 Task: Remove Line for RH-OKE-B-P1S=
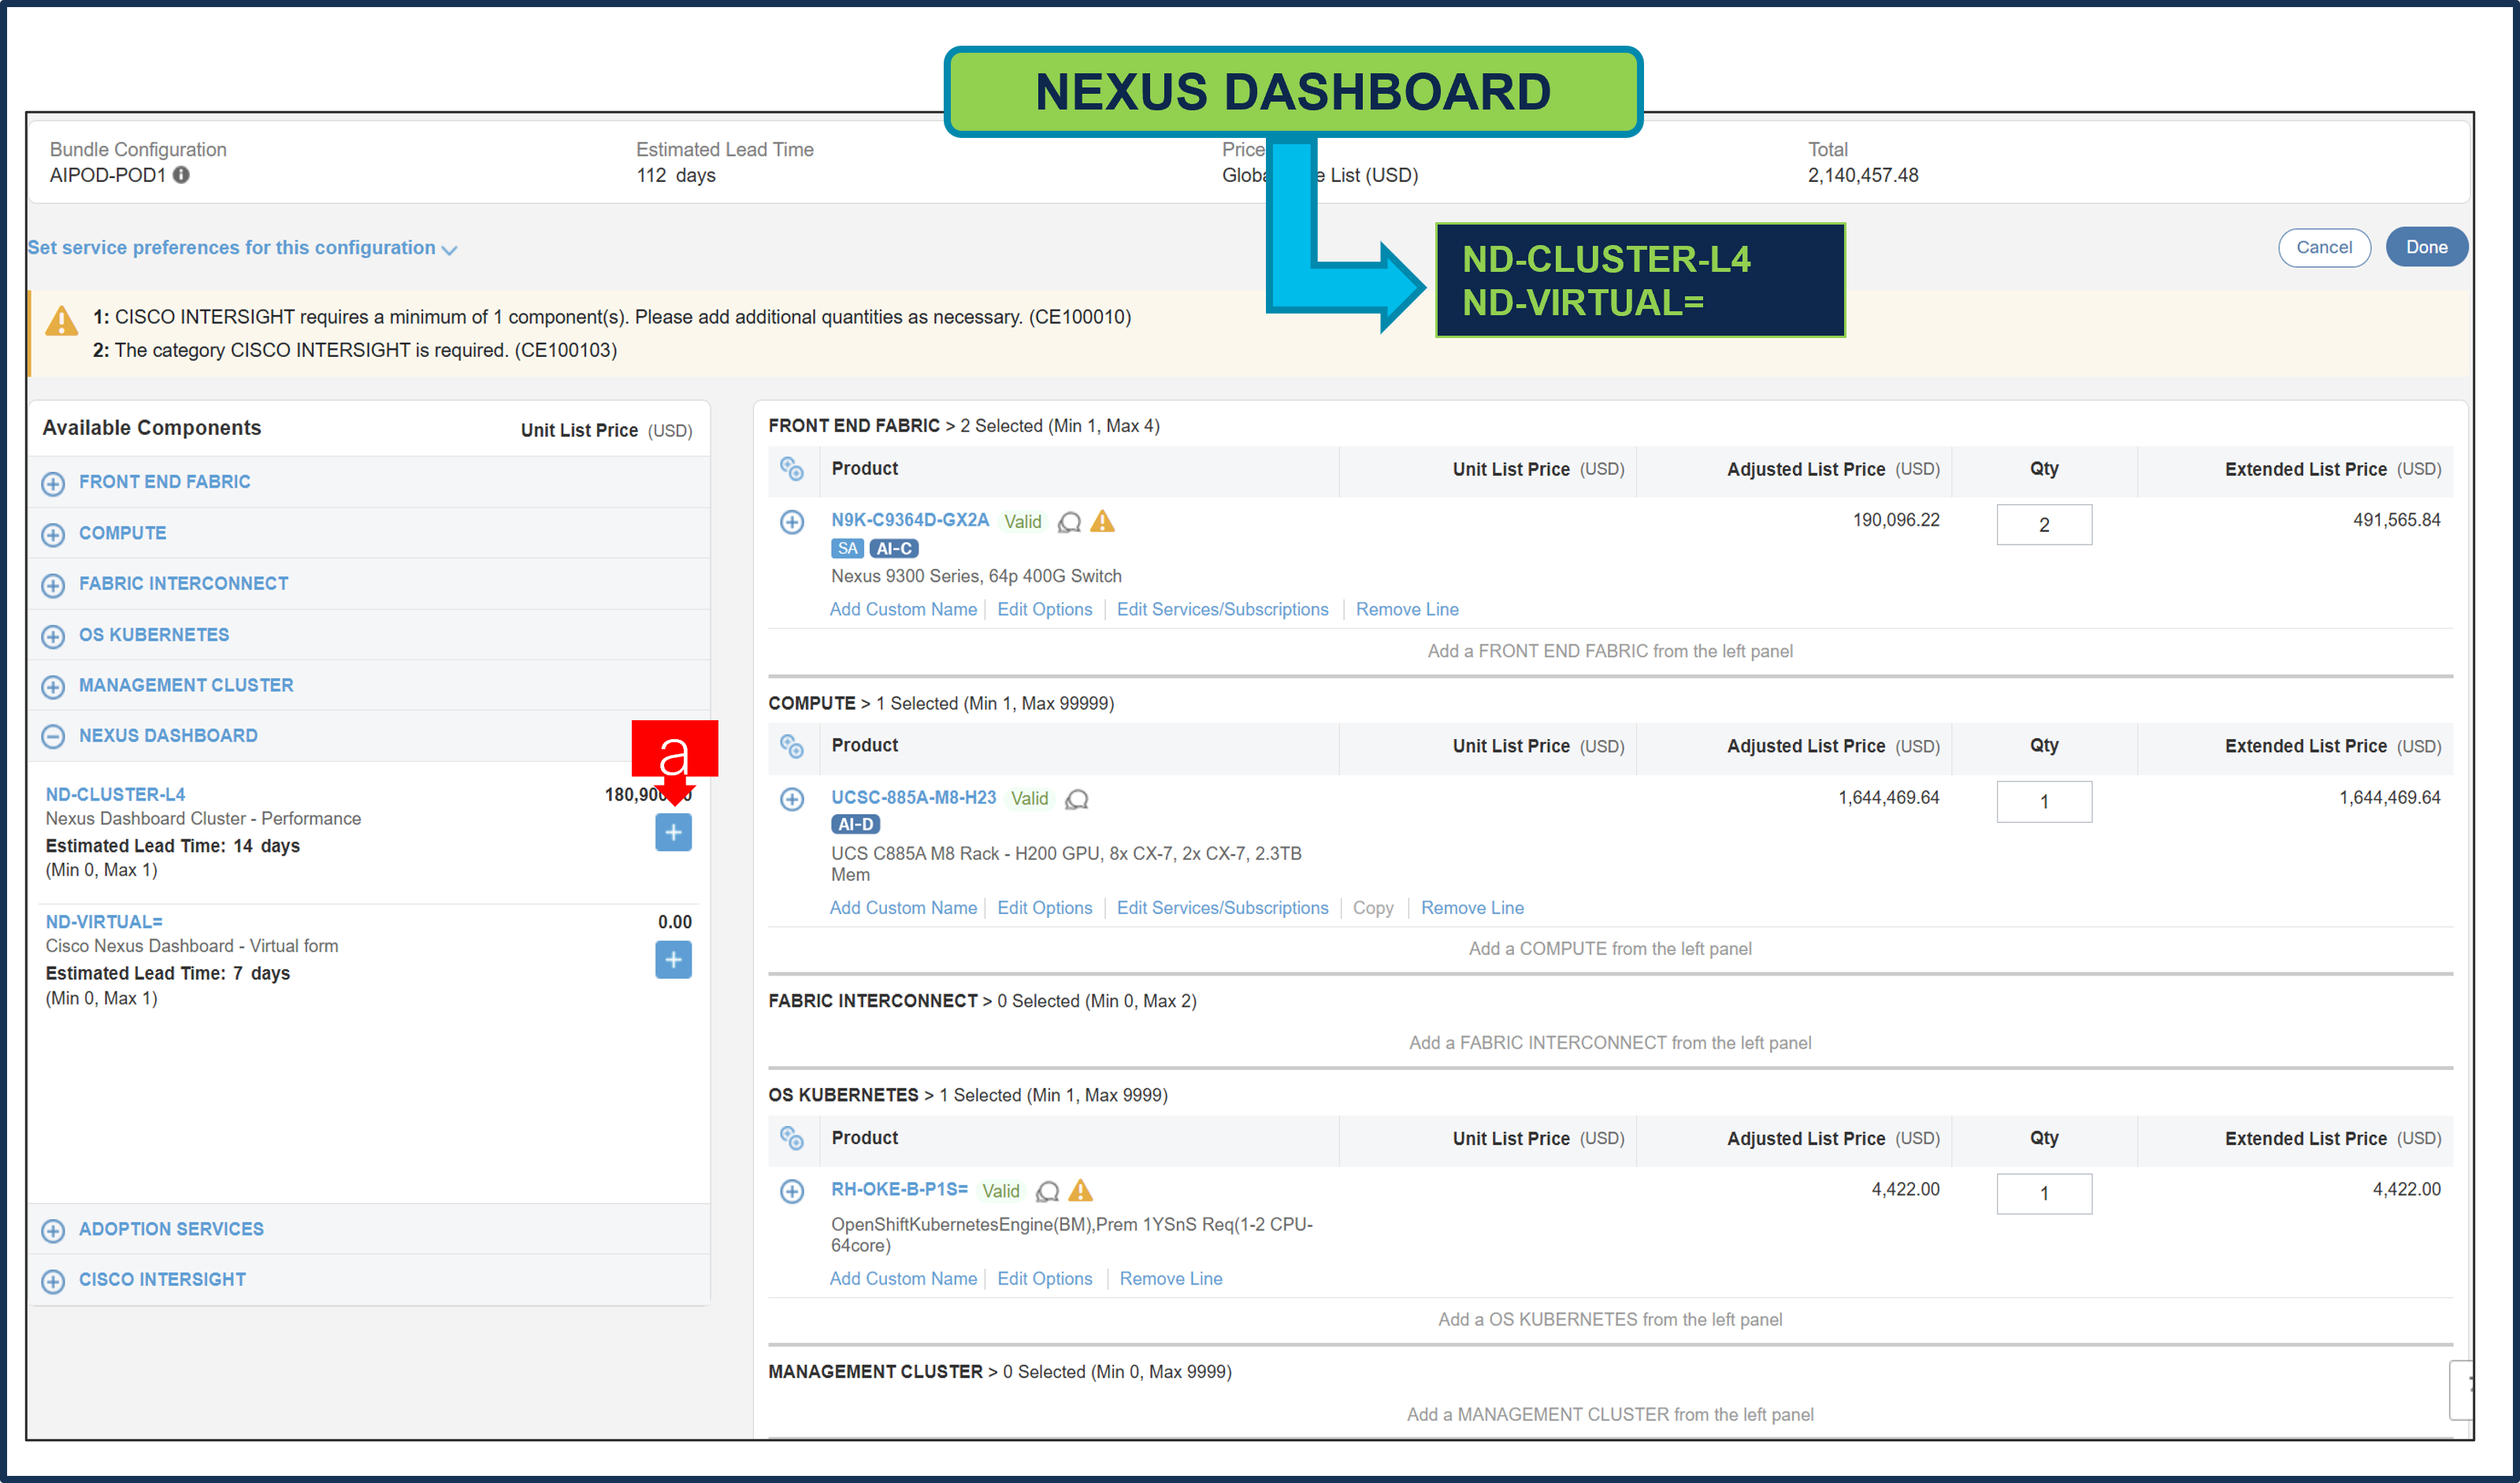coord(1170,1279)
